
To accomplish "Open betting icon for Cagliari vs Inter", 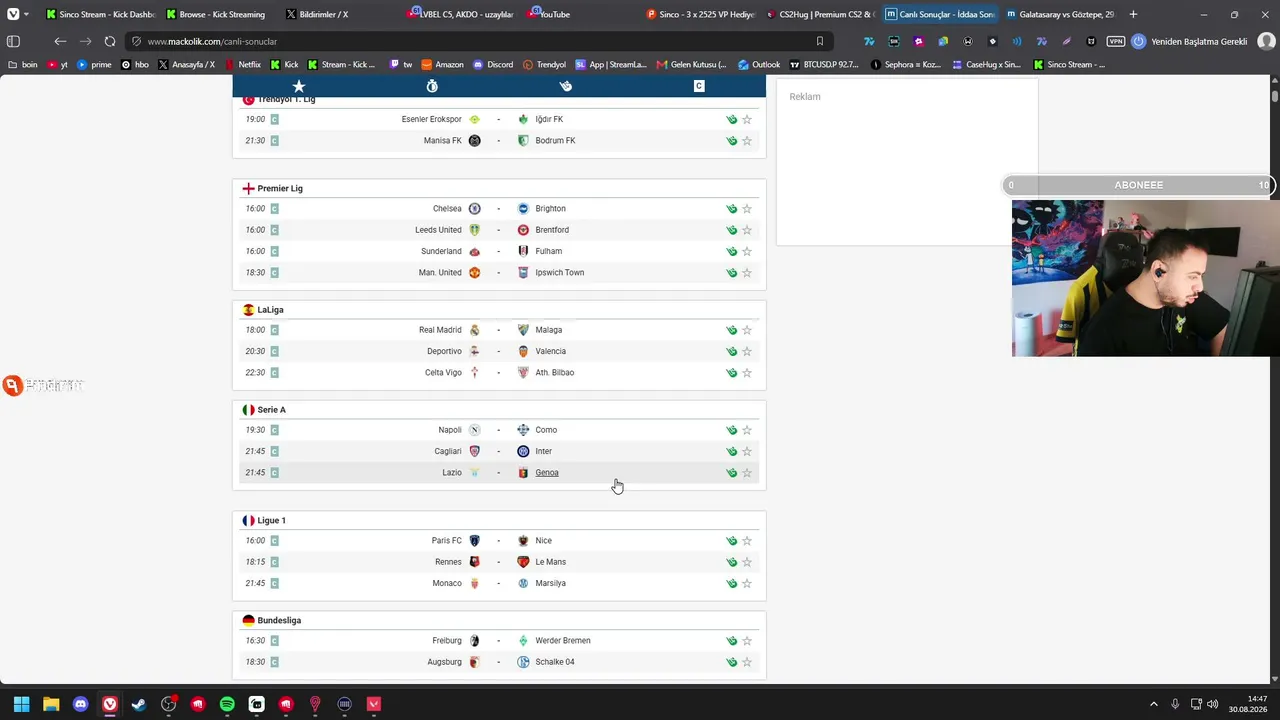I will pyautogui.click(x=732, y=451).
